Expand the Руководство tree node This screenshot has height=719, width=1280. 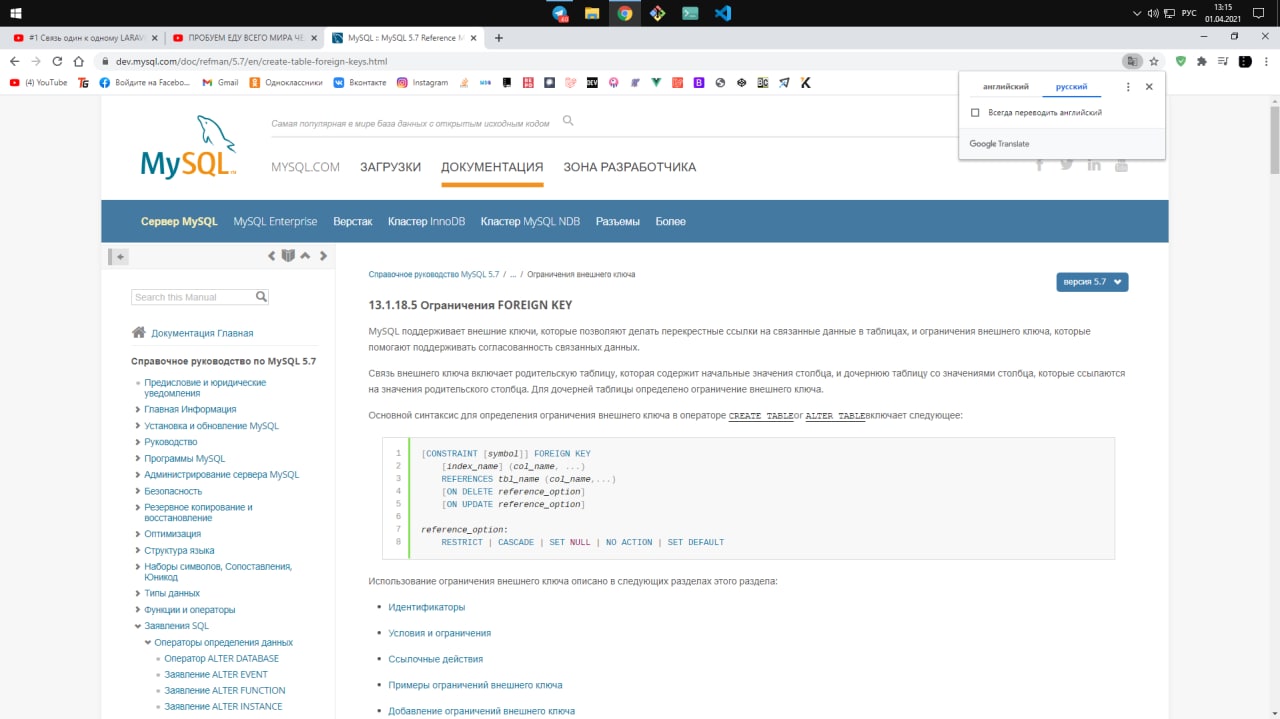click(137, 442)
